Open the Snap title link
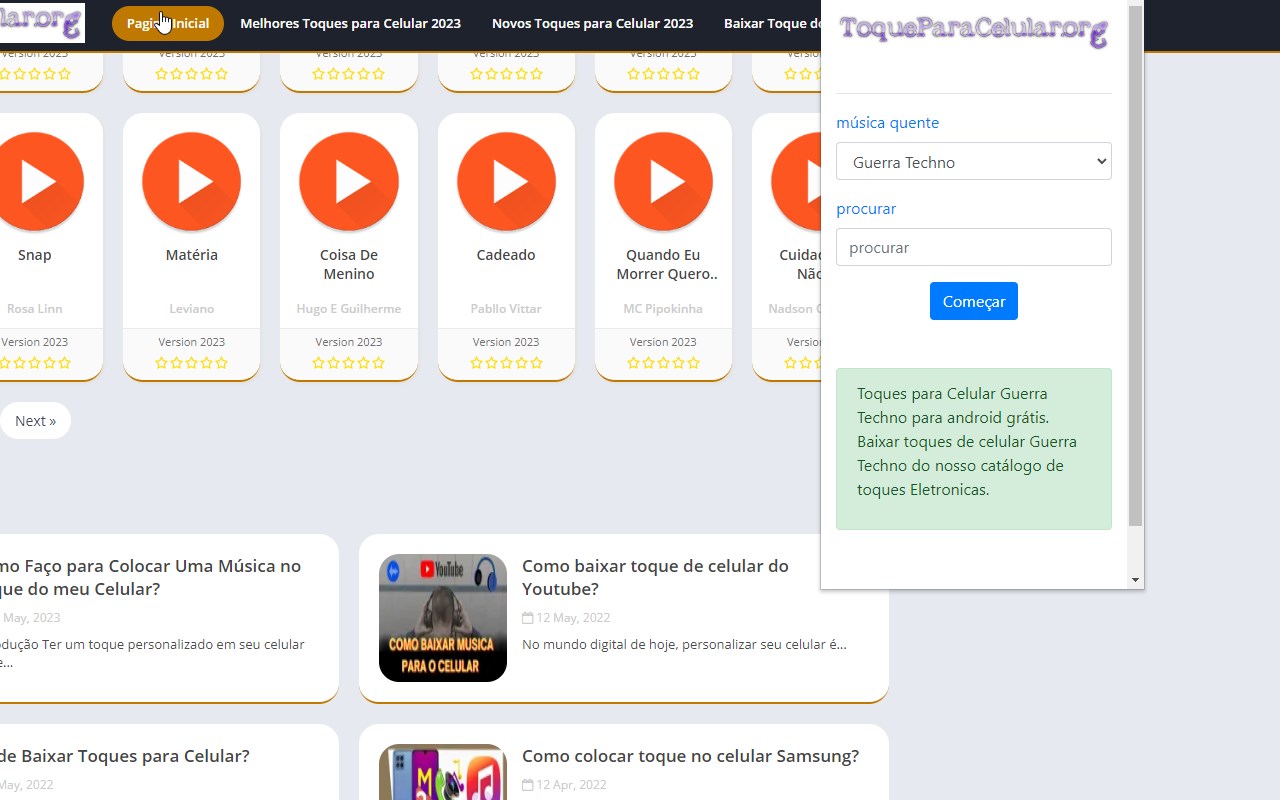The height and width of the screenshot is (800, 1280). click(x=35, y=255)
